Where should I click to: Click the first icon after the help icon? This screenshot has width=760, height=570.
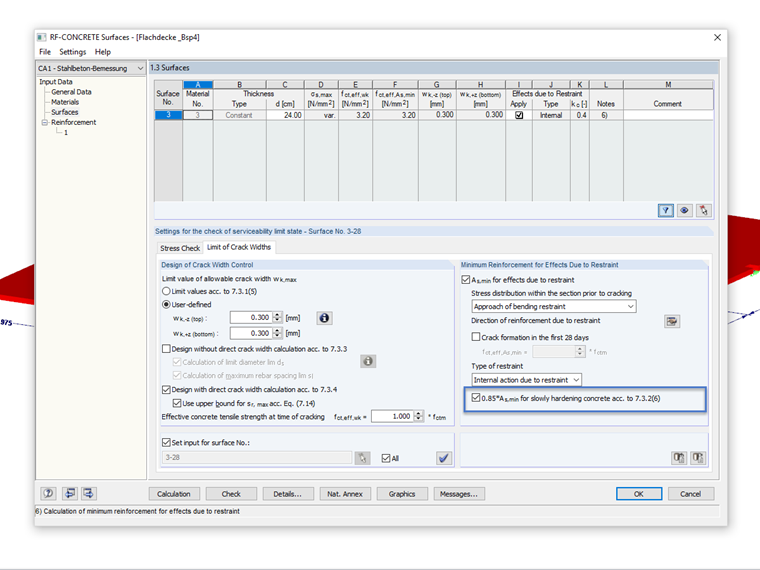tap(70, 493)
